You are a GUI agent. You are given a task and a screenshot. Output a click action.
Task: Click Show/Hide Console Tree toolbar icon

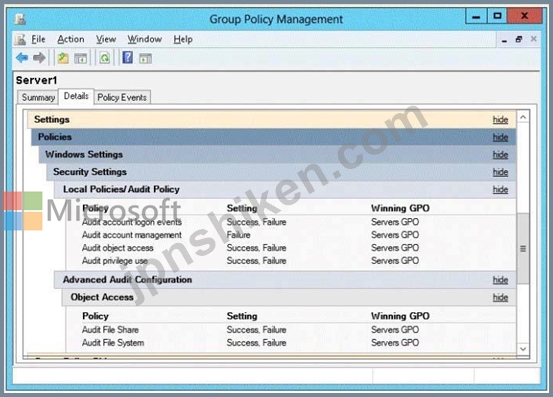(80, 58)
